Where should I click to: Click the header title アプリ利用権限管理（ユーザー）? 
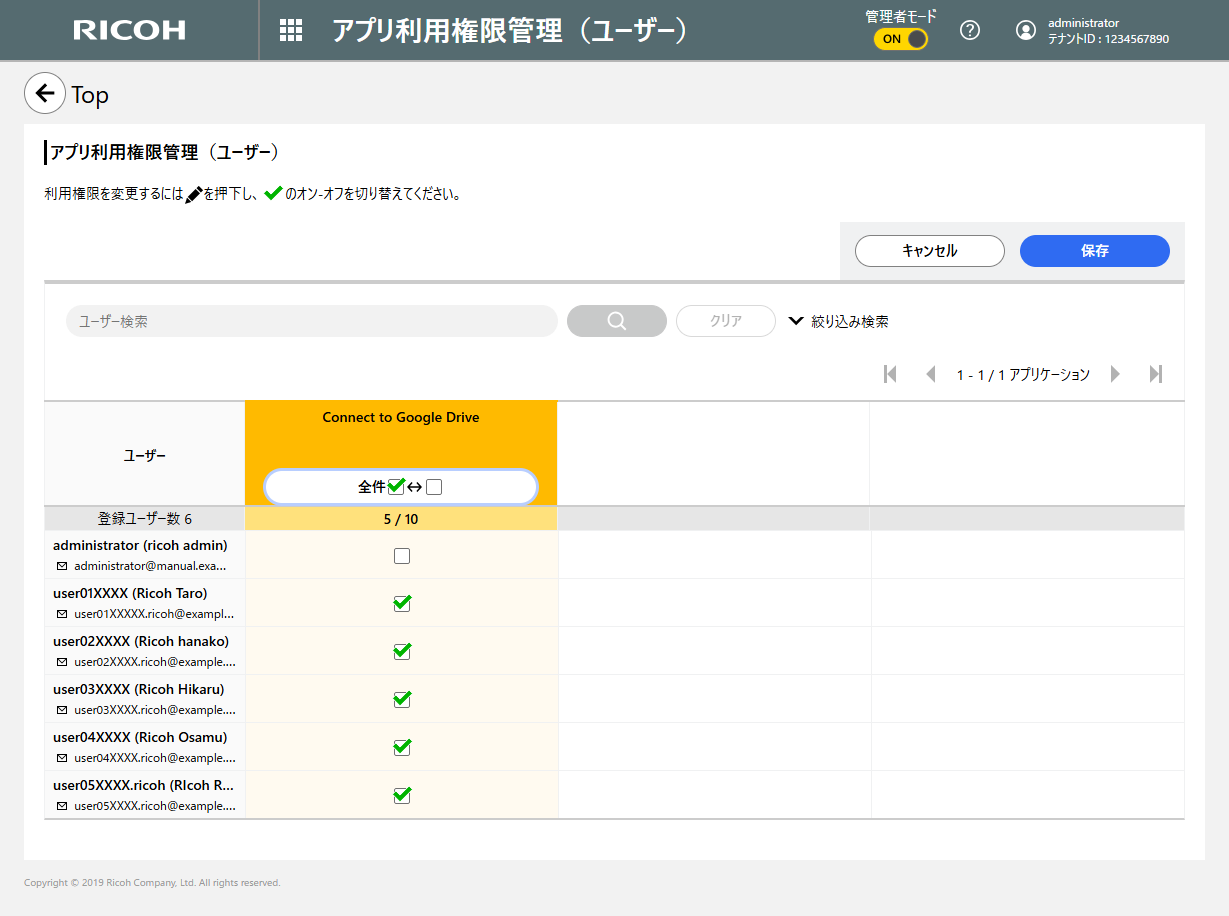[510, 30]
